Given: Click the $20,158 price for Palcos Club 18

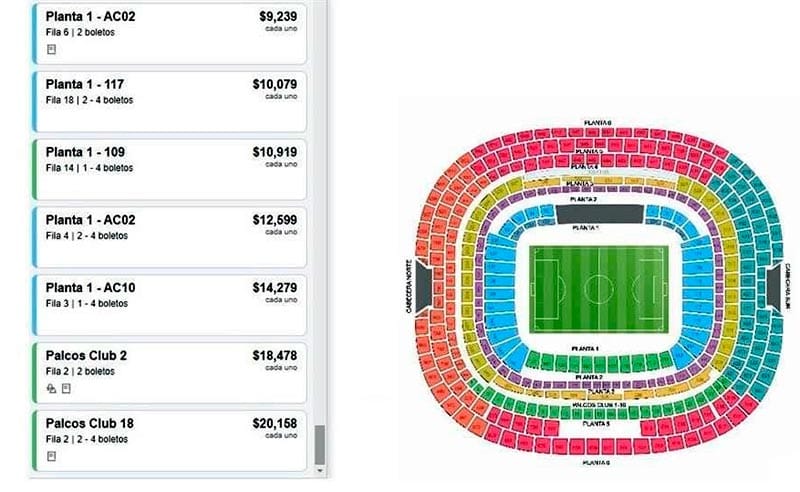Looking at the screenshot, I should pyautogui.click(x=274, y=423).
